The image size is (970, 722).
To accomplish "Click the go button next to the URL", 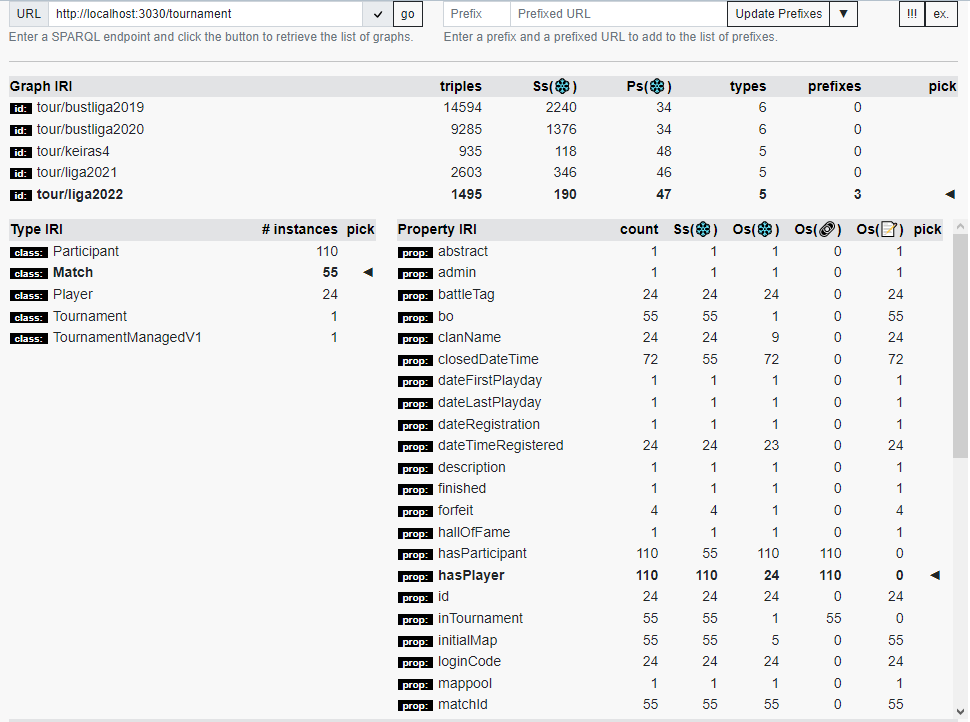I will [x=408, y=14].
